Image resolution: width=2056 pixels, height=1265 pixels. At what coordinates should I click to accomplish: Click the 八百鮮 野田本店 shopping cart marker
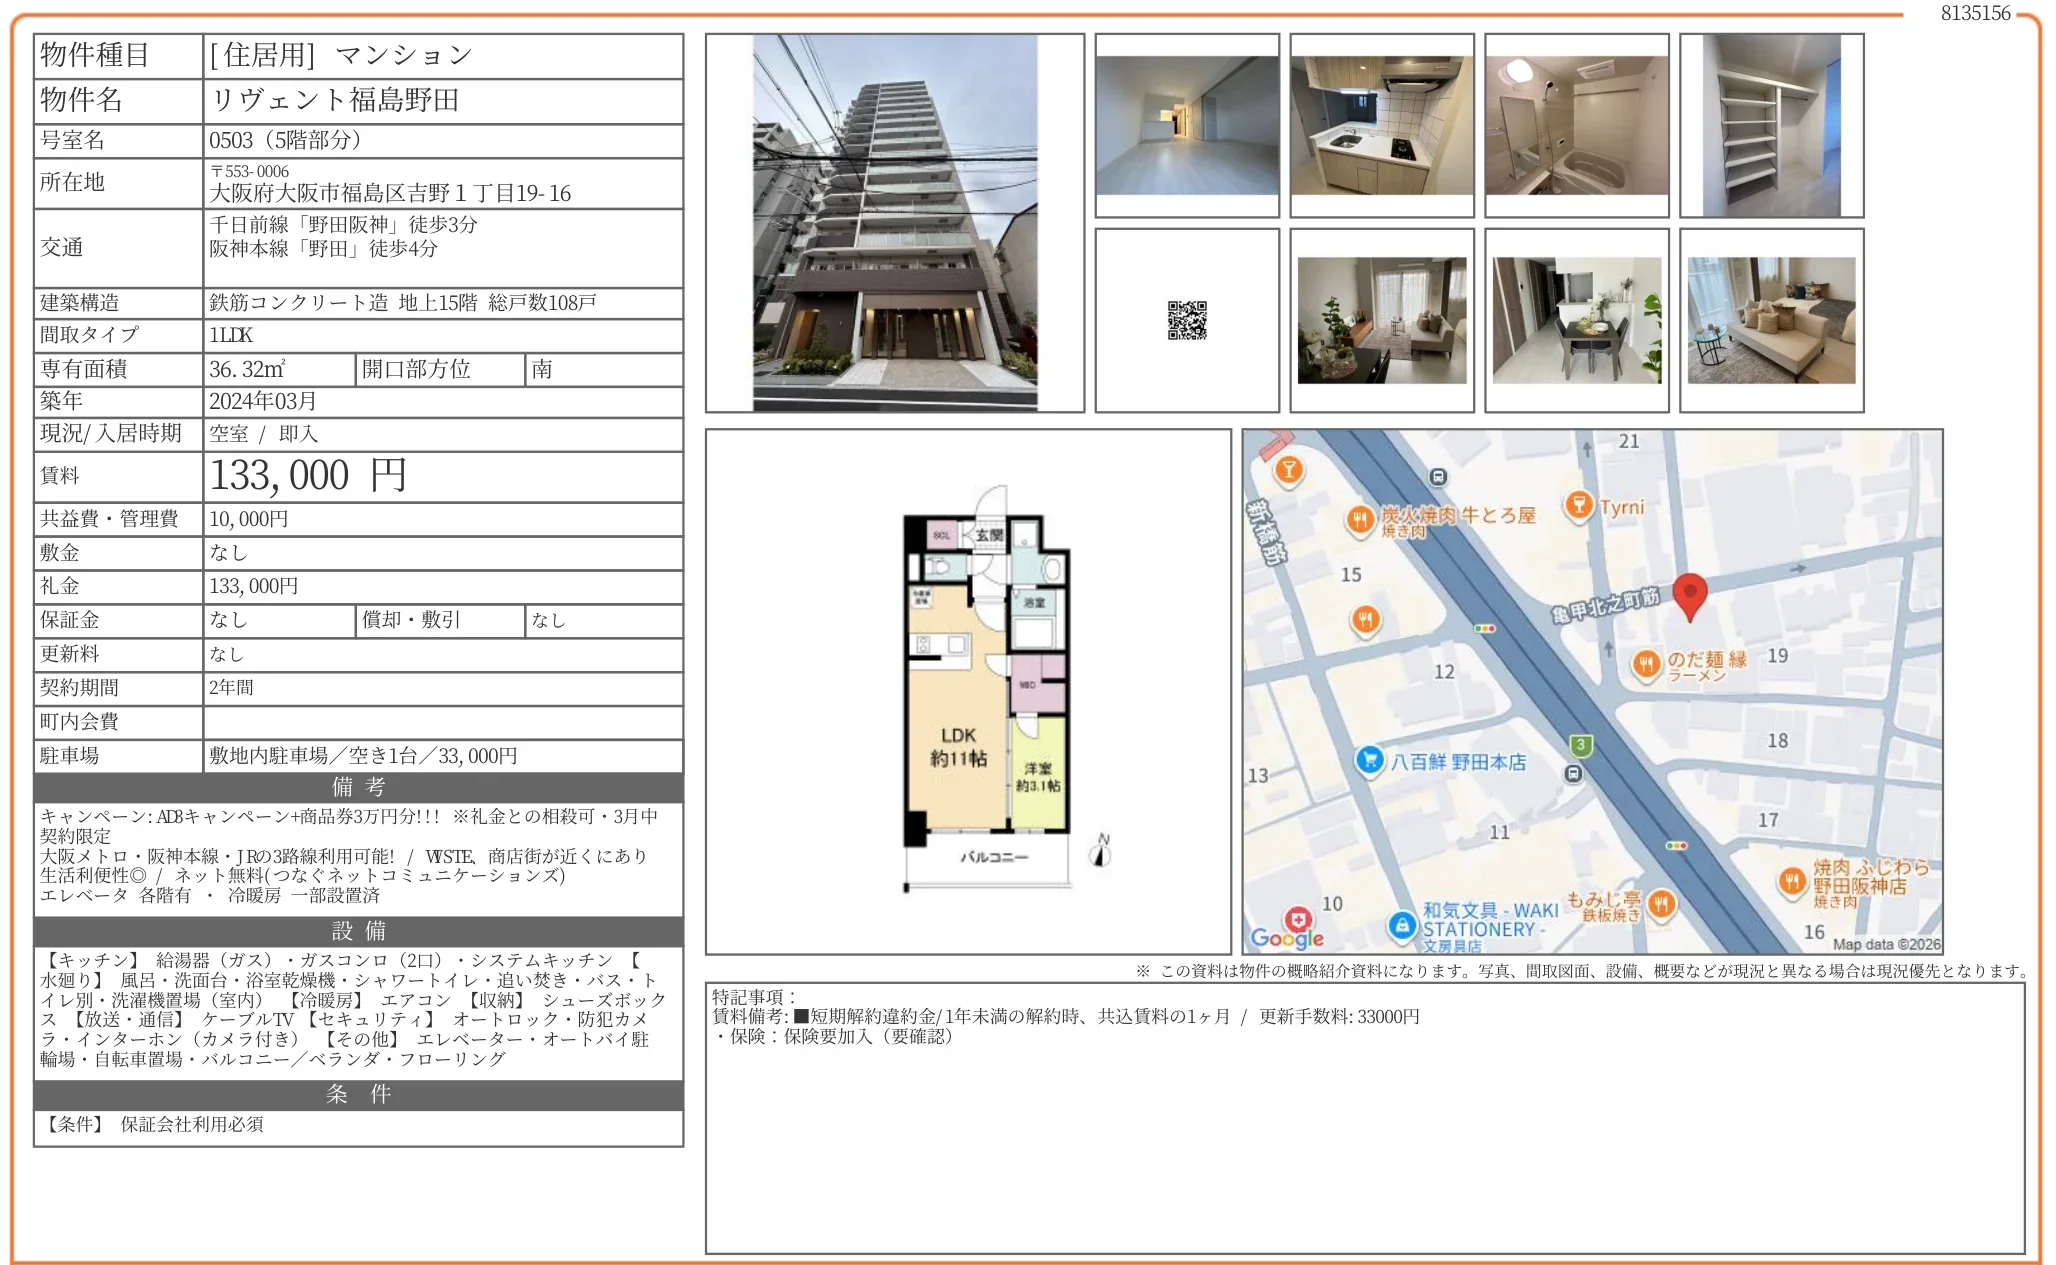(x=1369, y=760)
